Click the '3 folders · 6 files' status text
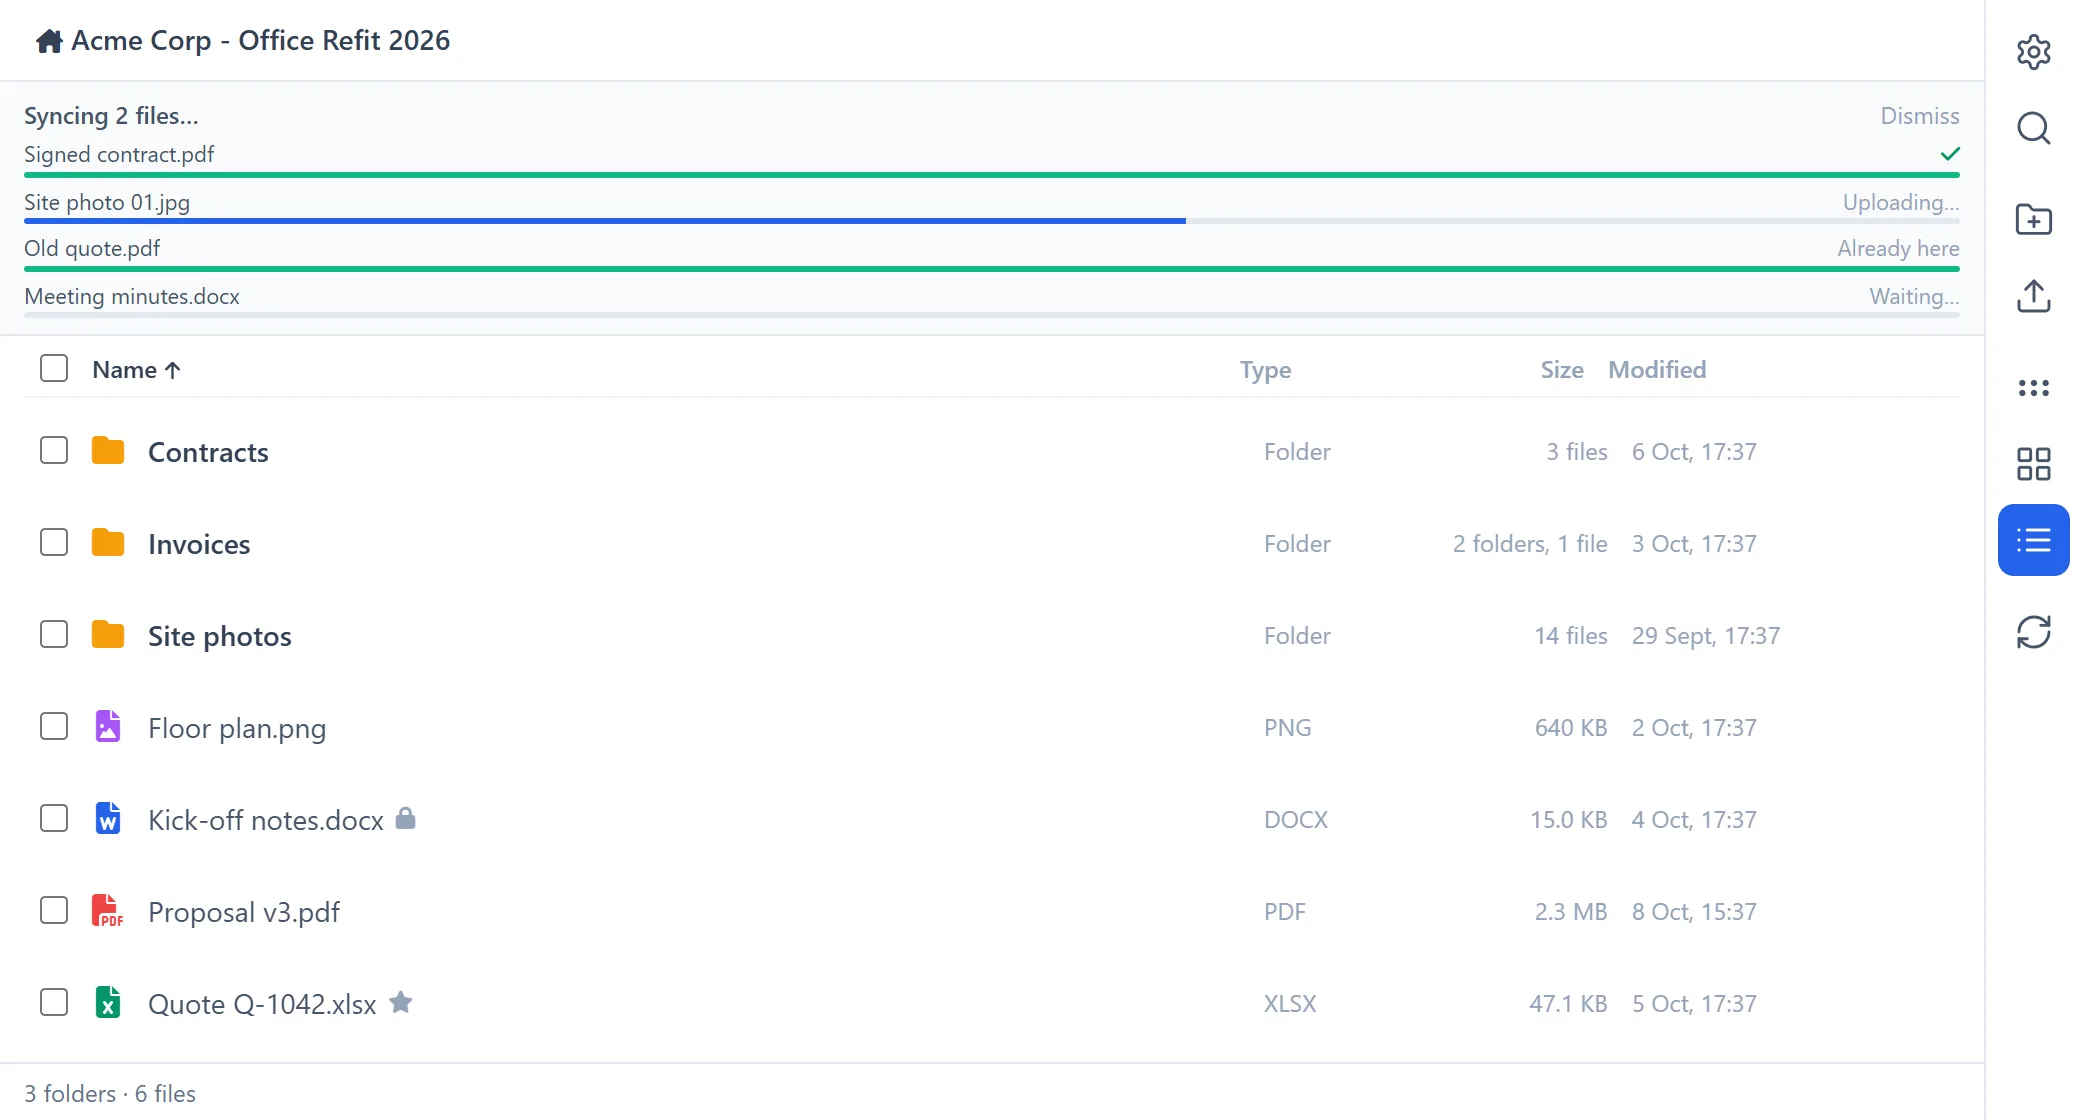This screenshot has height=1120, width=2080. pos(110,1094)
